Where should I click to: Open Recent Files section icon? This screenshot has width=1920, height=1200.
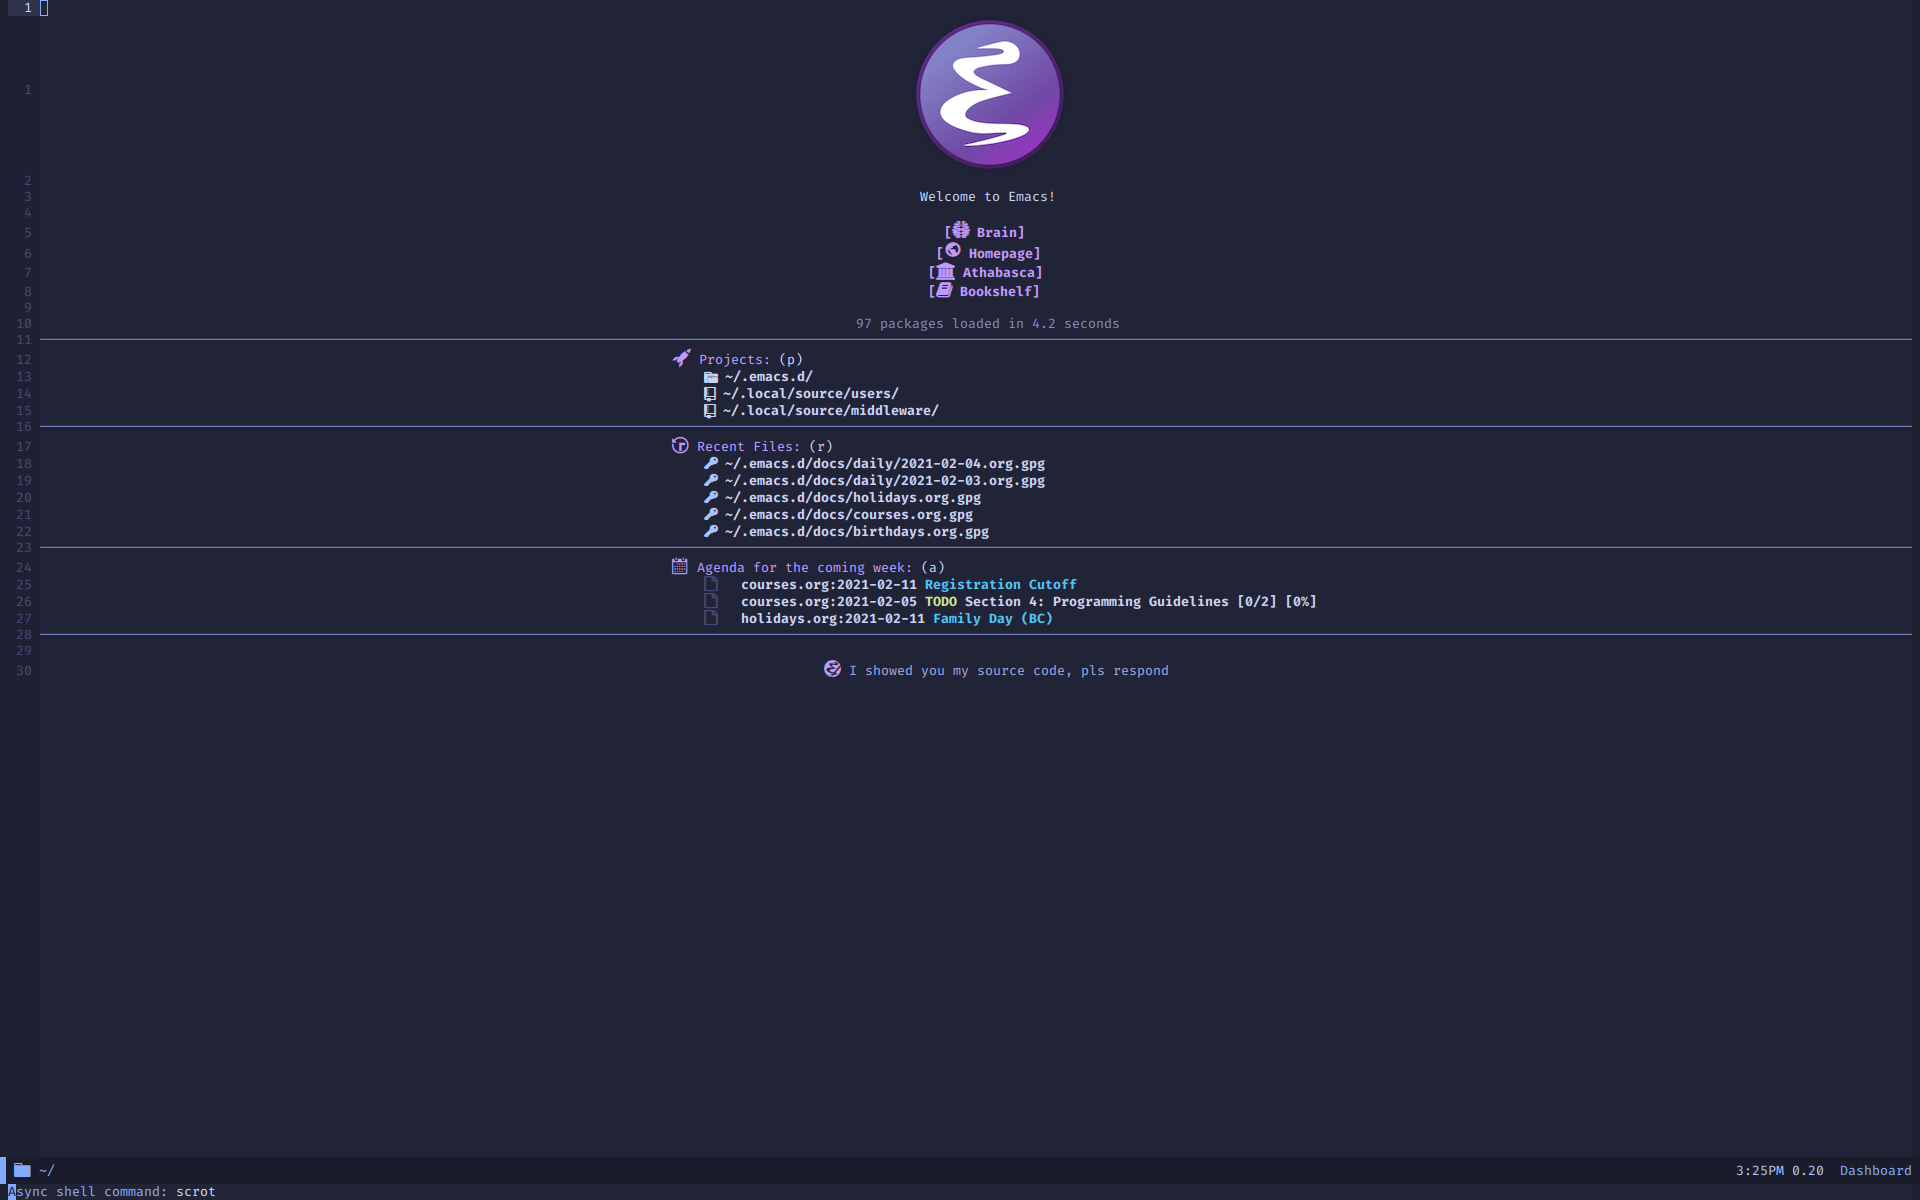pyautogui.click(x=679, y=445)
